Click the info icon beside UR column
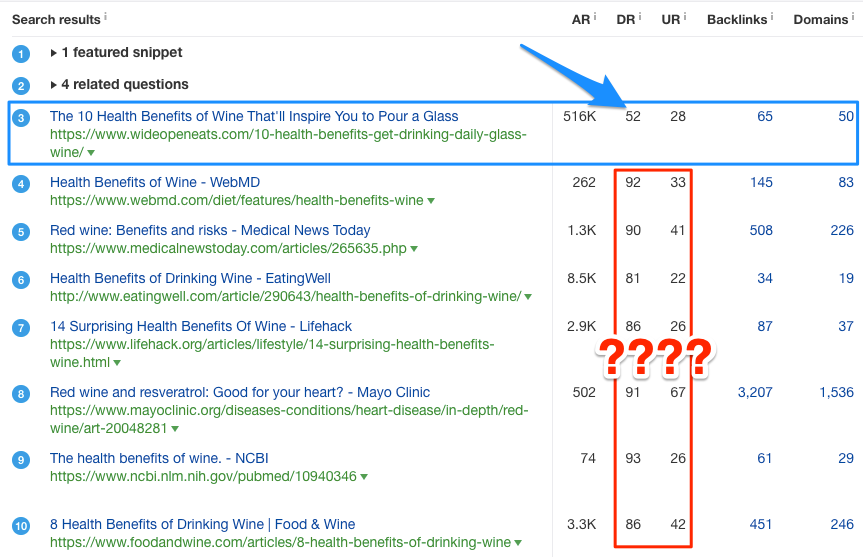863x557 pixels. [686, 18]
